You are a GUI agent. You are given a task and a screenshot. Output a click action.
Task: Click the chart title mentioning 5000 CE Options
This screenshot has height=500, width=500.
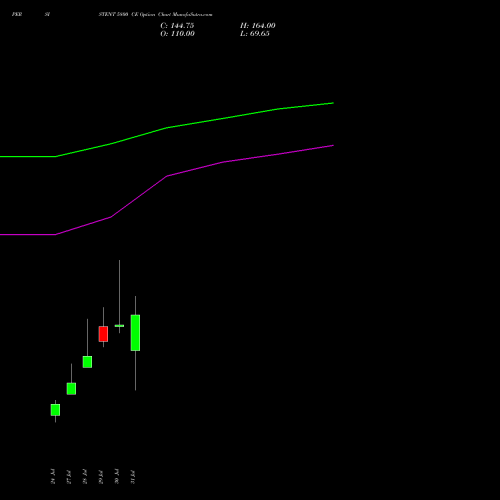coord(155,15)
